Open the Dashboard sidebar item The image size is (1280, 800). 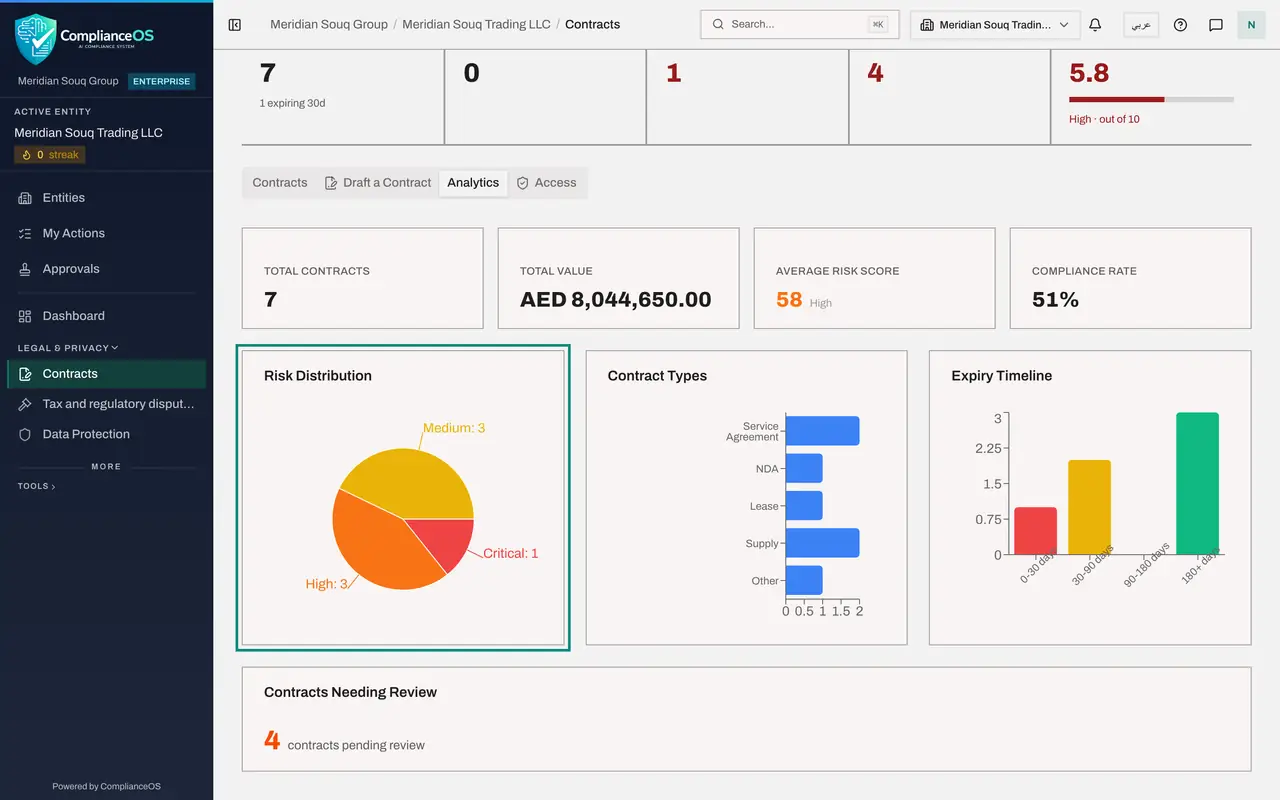click(106, 316)
